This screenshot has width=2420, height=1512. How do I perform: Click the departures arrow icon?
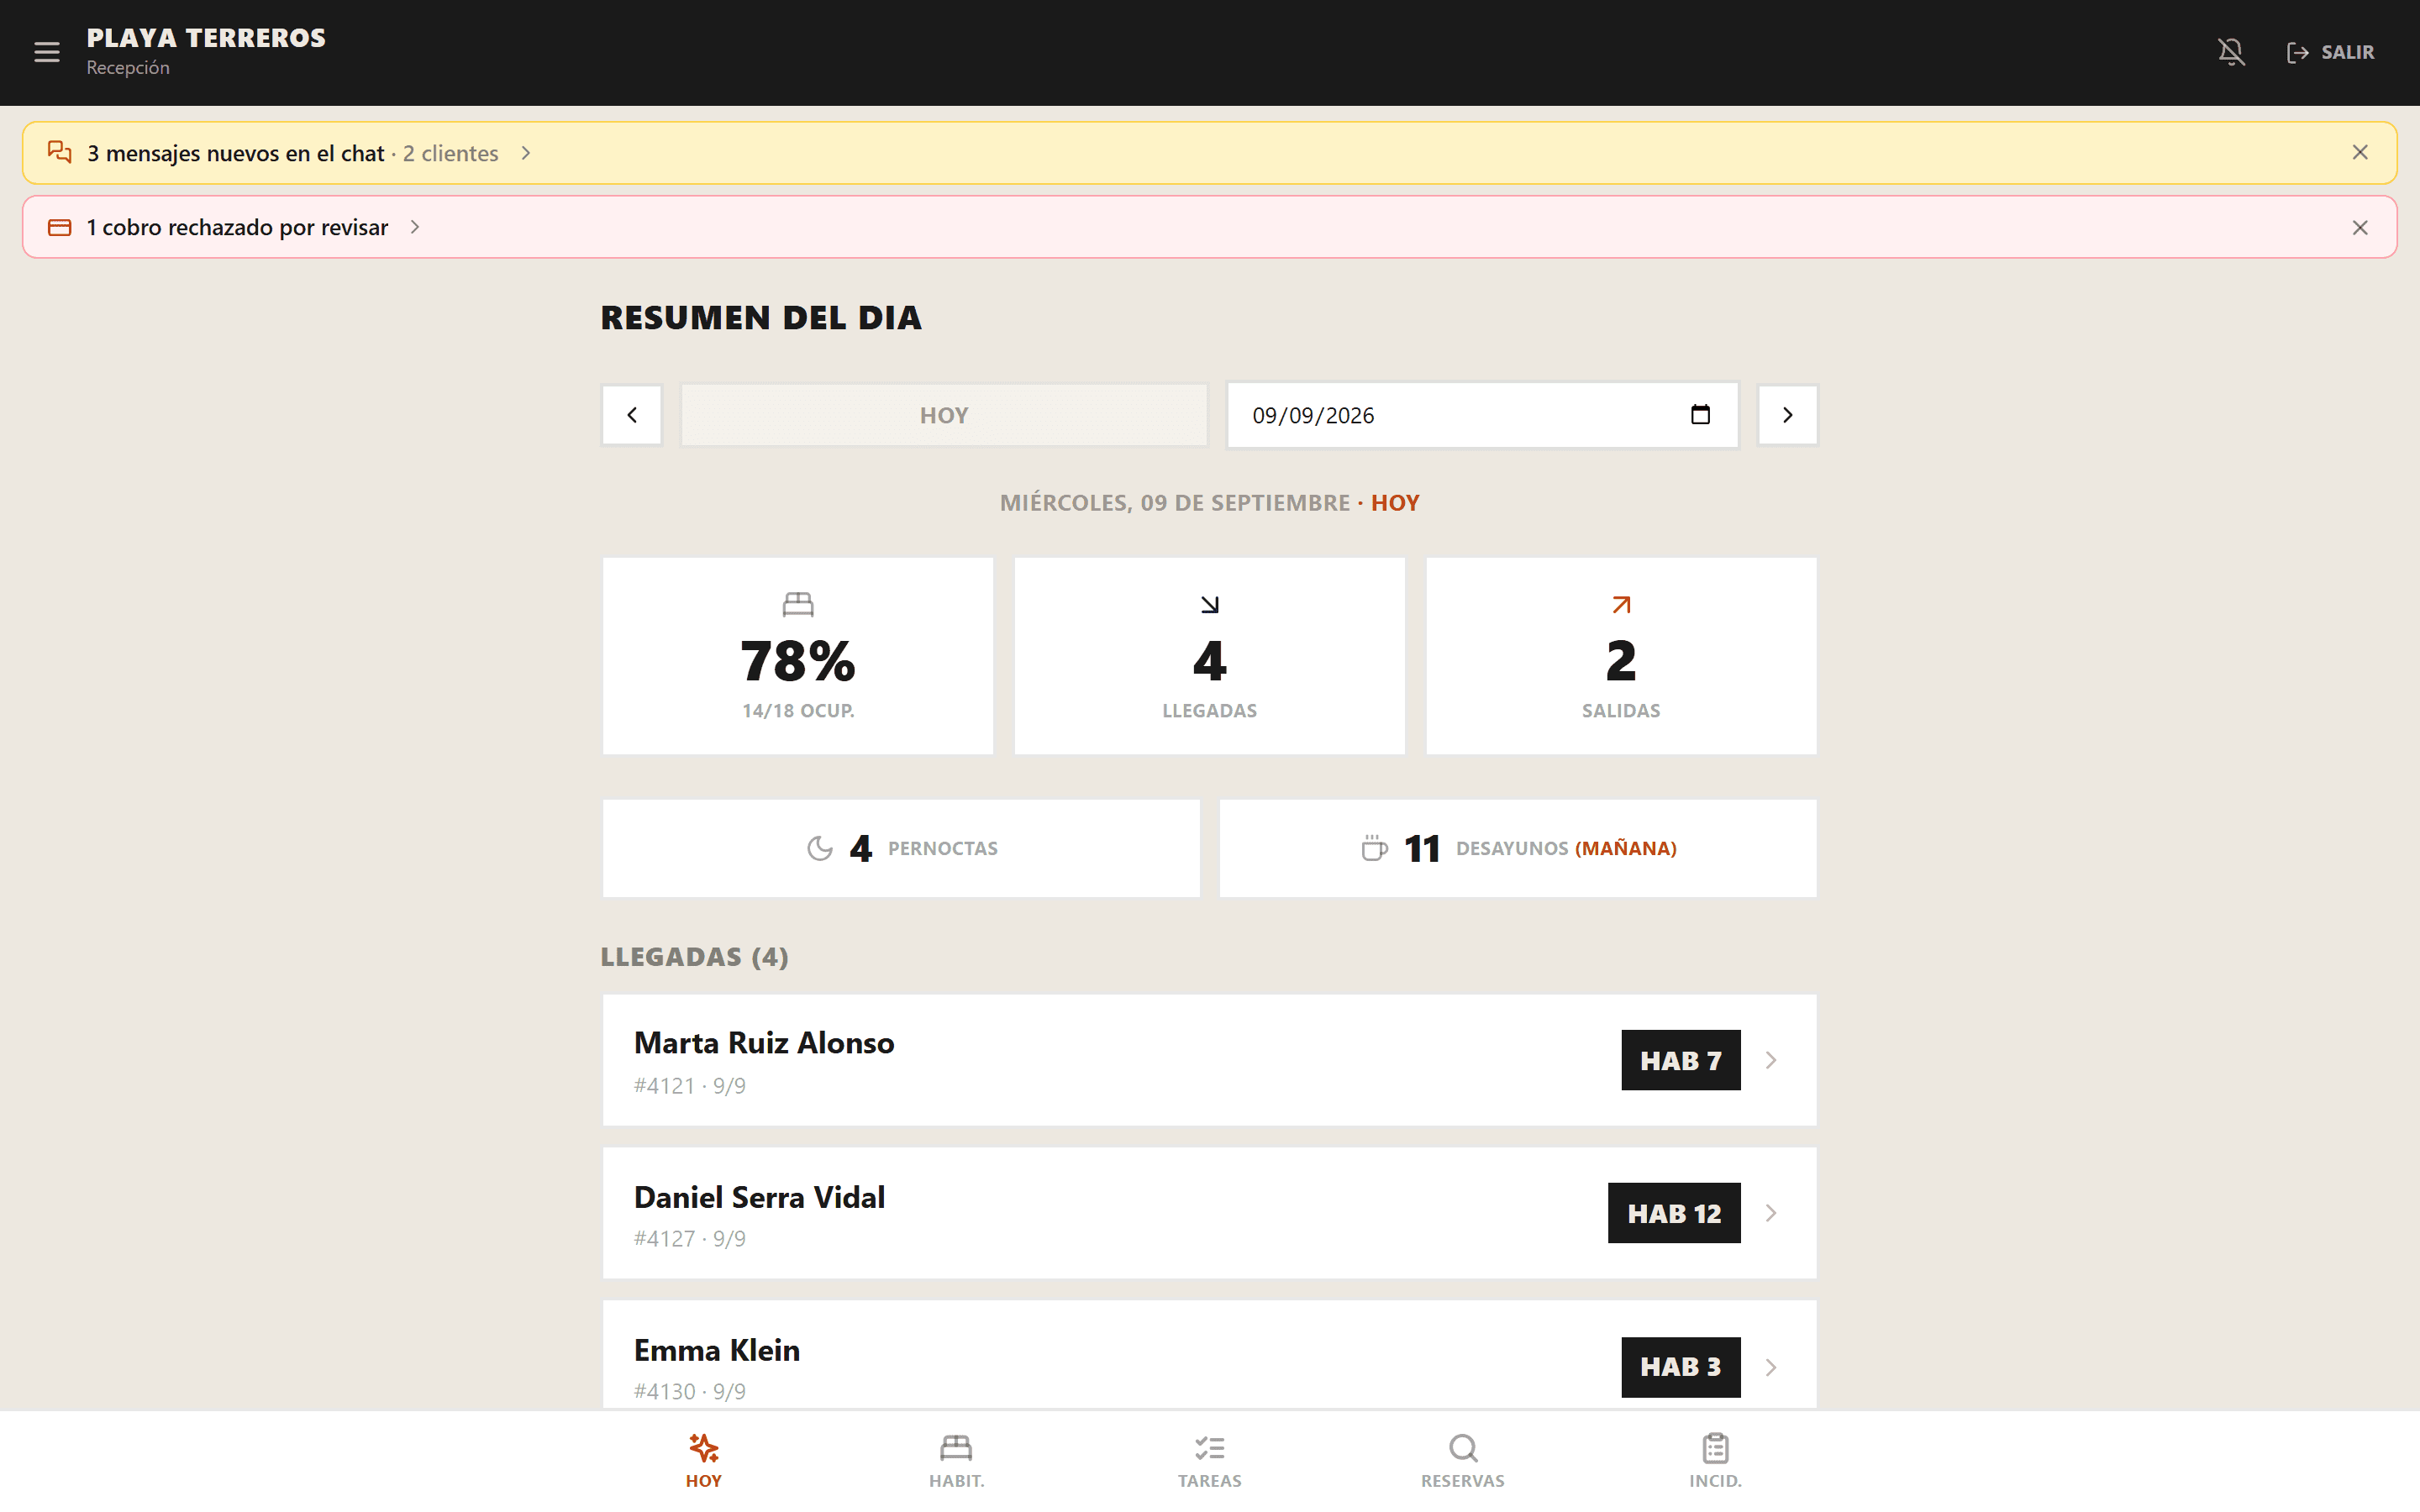click(x=1621, y=605)
